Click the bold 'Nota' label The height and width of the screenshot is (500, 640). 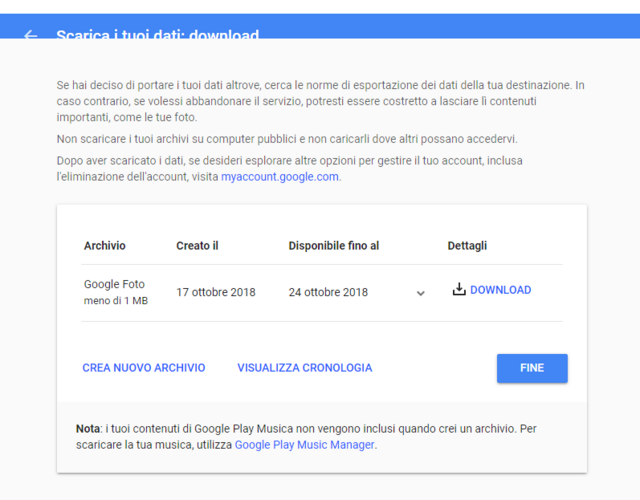pos(88,429)
